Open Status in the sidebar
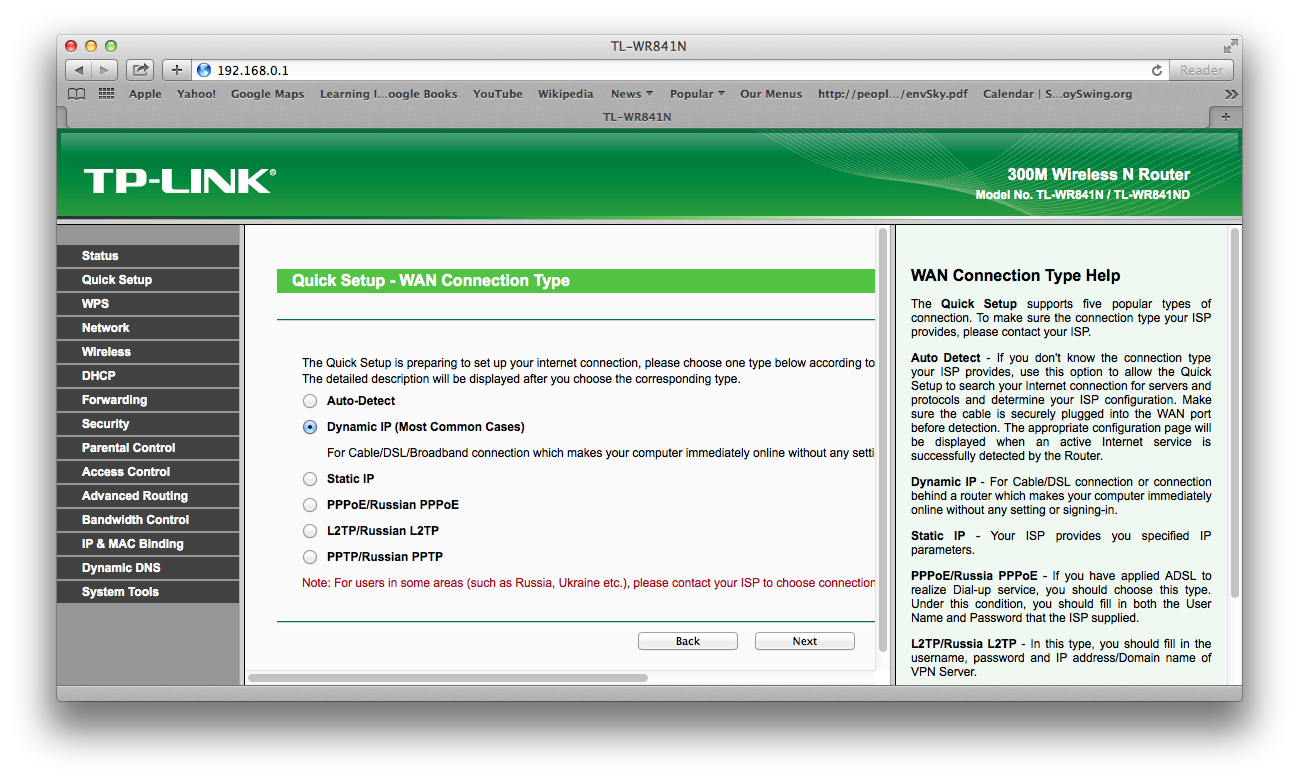Image resolution: width=1299 pixels, height=780 pixels. coord(148,256)
